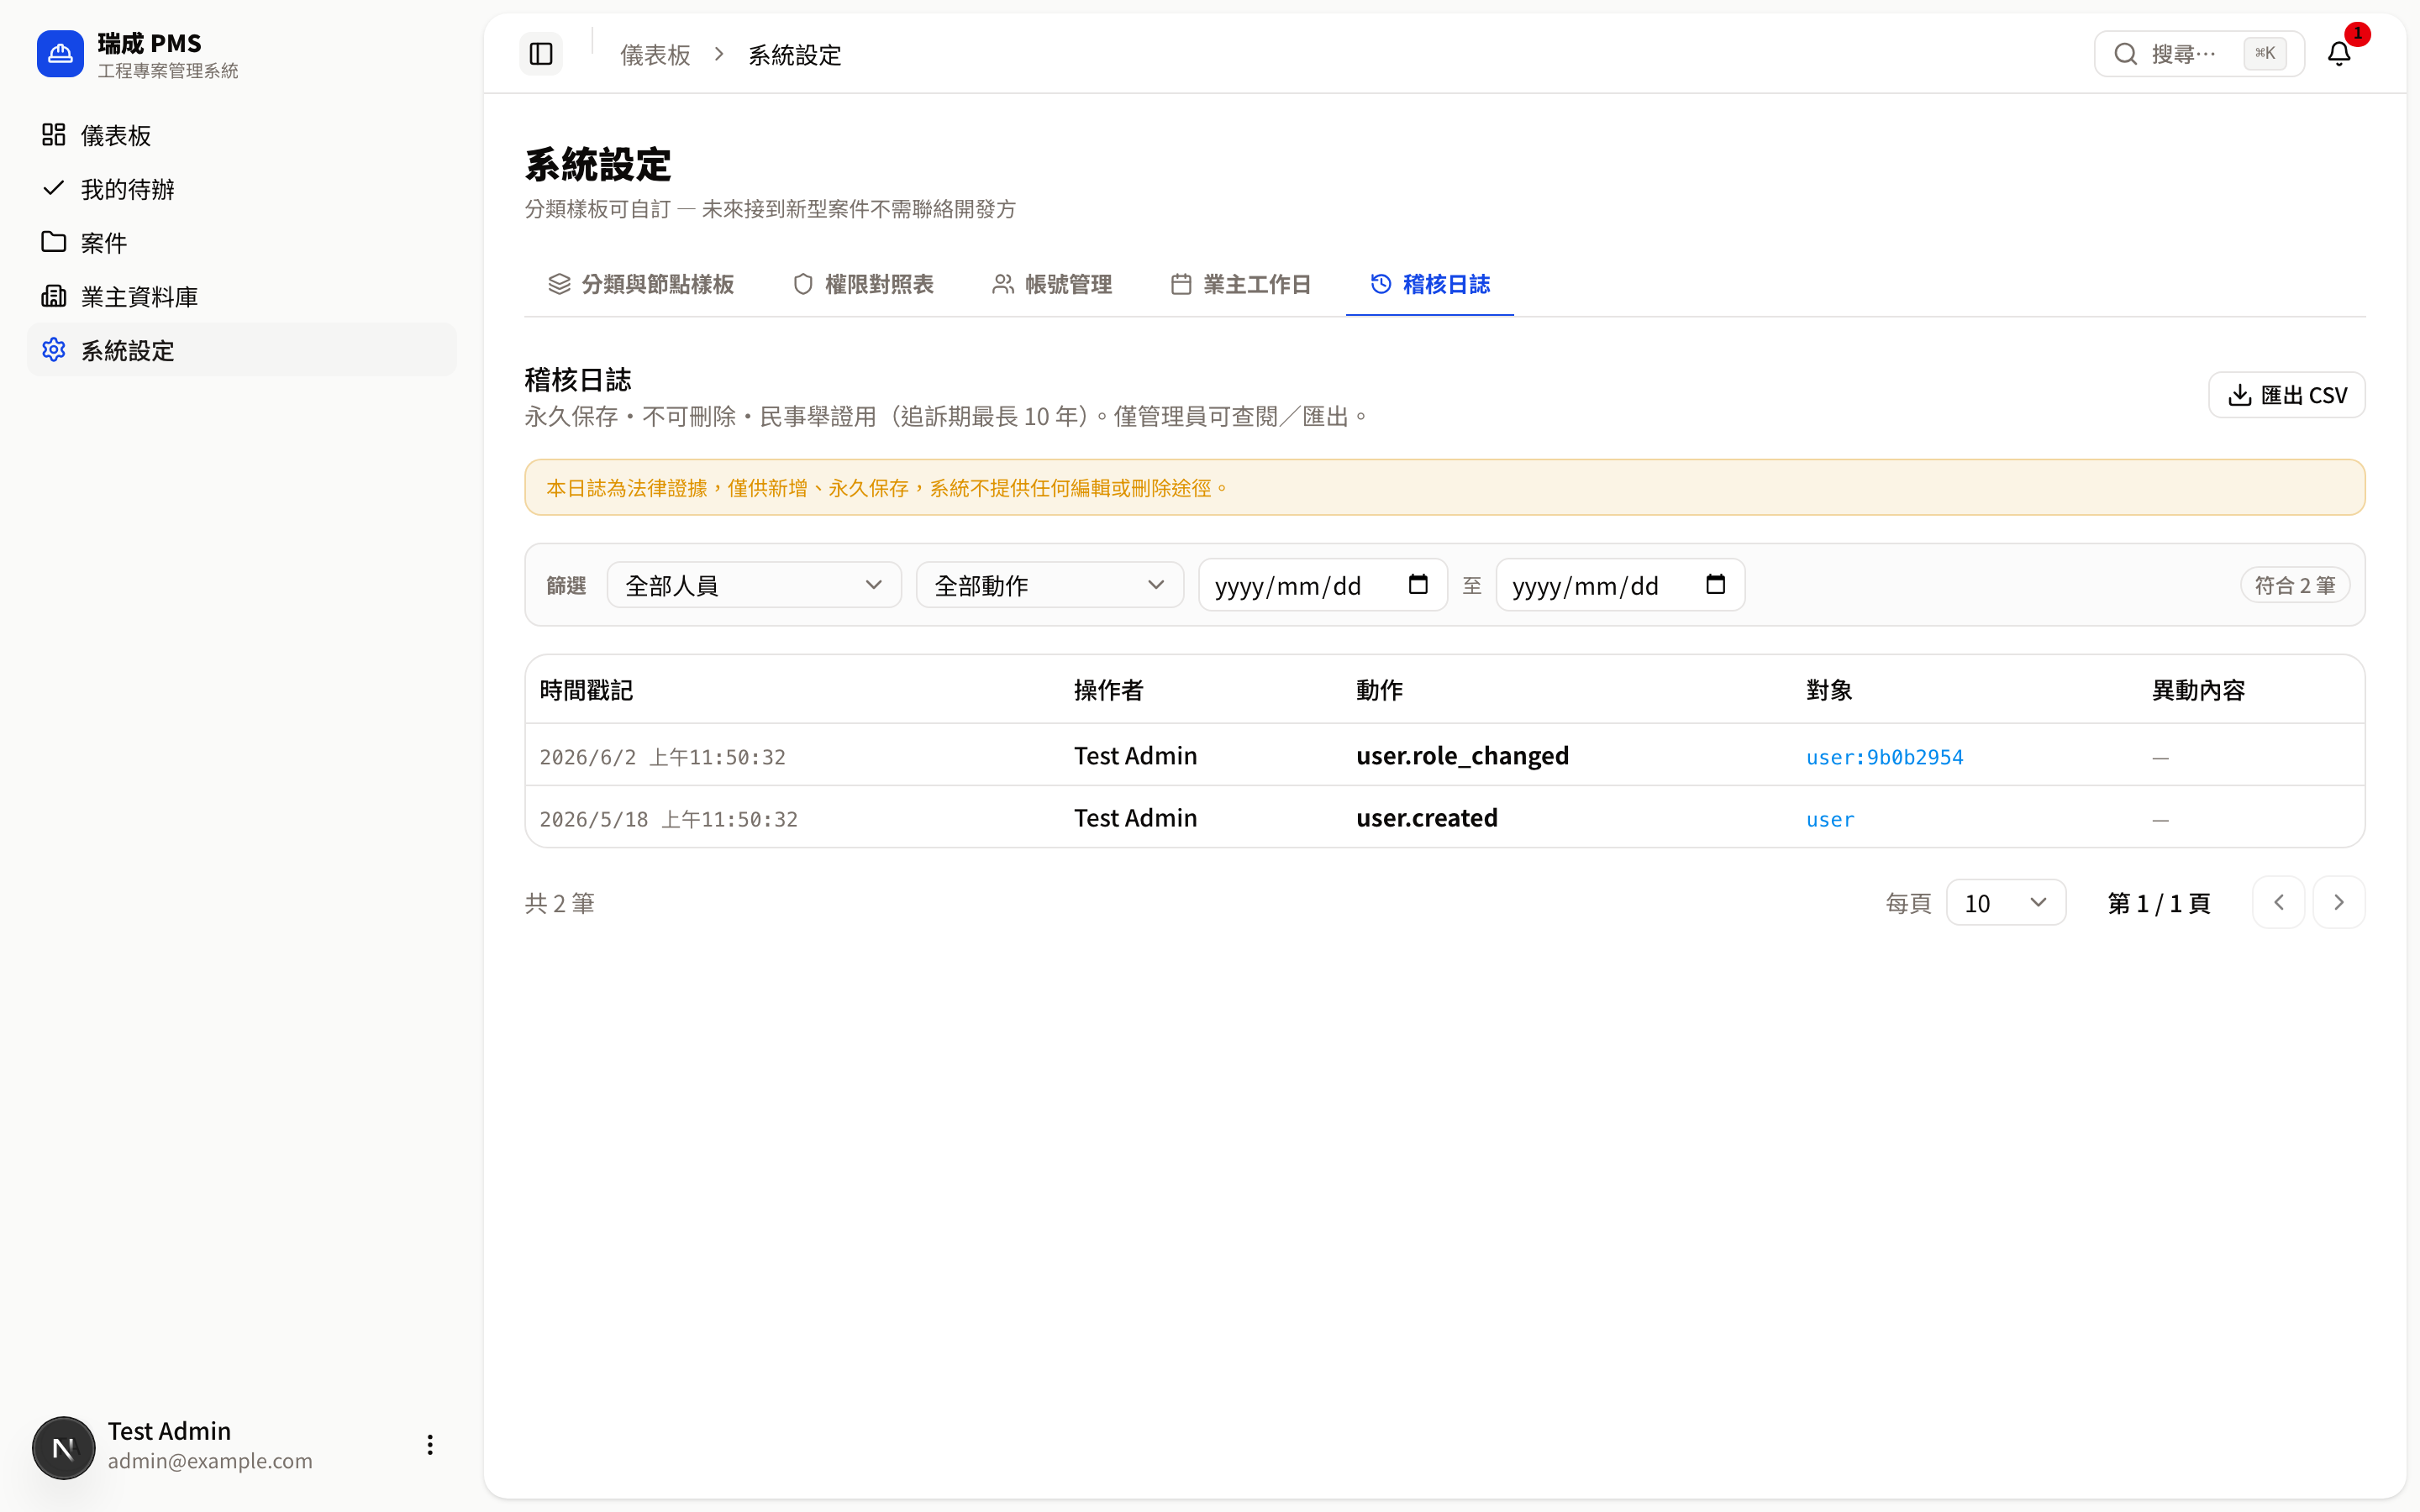Click the 業主資料庫 building icon

54,296
